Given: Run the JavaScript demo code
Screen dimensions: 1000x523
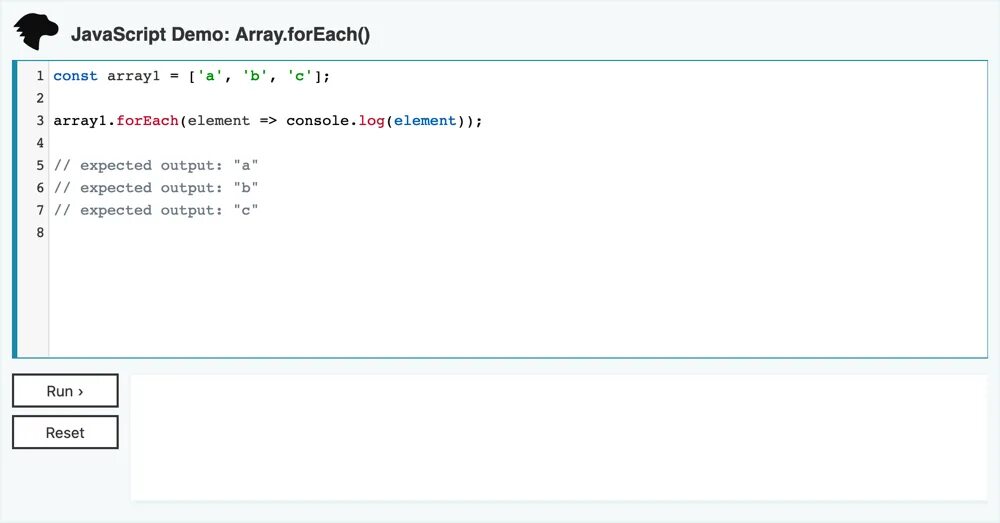Looking at the screenshot, I should (65, 390).
